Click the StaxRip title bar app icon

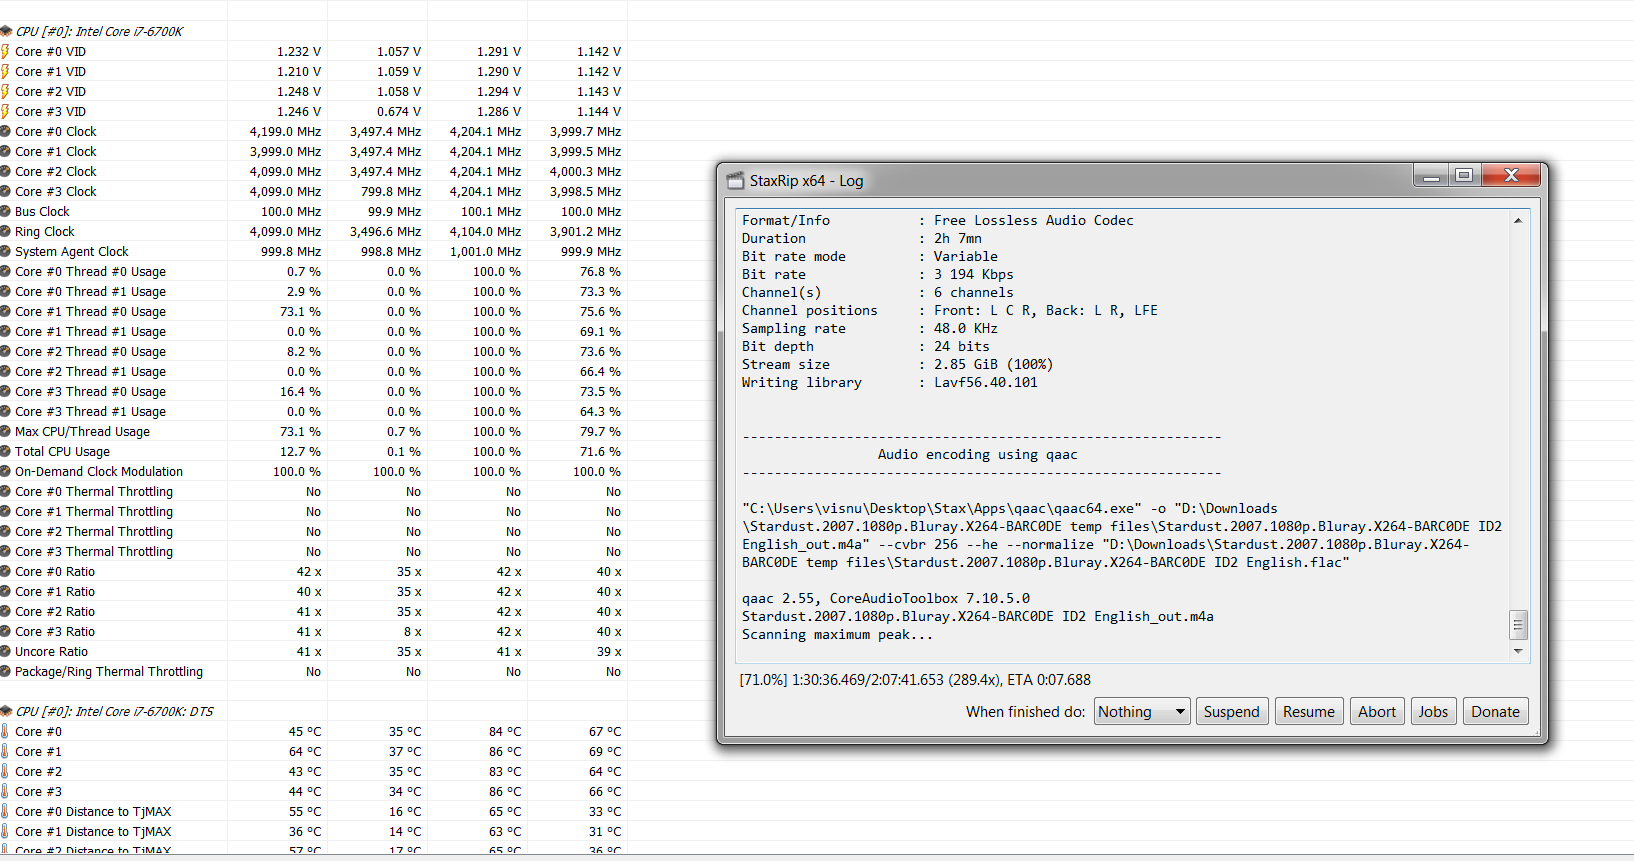coord(735,180)
